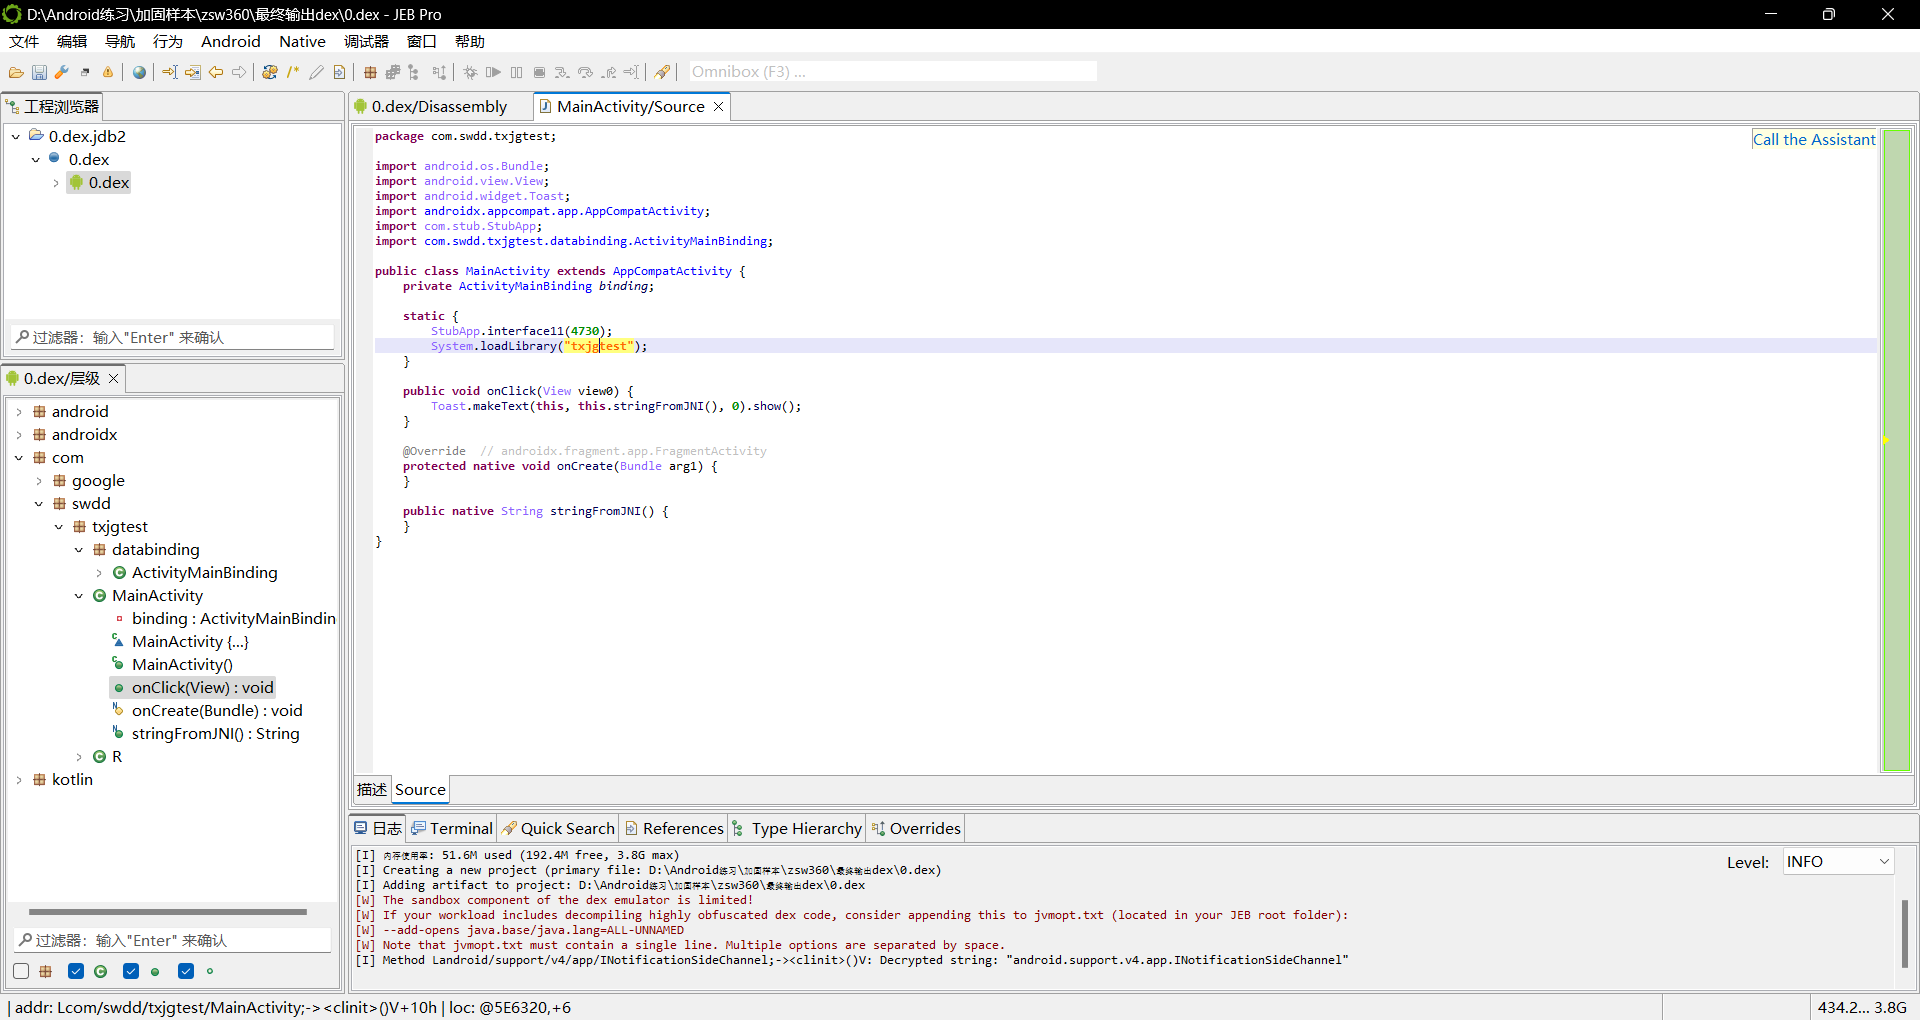Screen dimensions: 1920x1020
Task: Open the Terminal tab
Action: pyautogui.click(x=452, y=828)
